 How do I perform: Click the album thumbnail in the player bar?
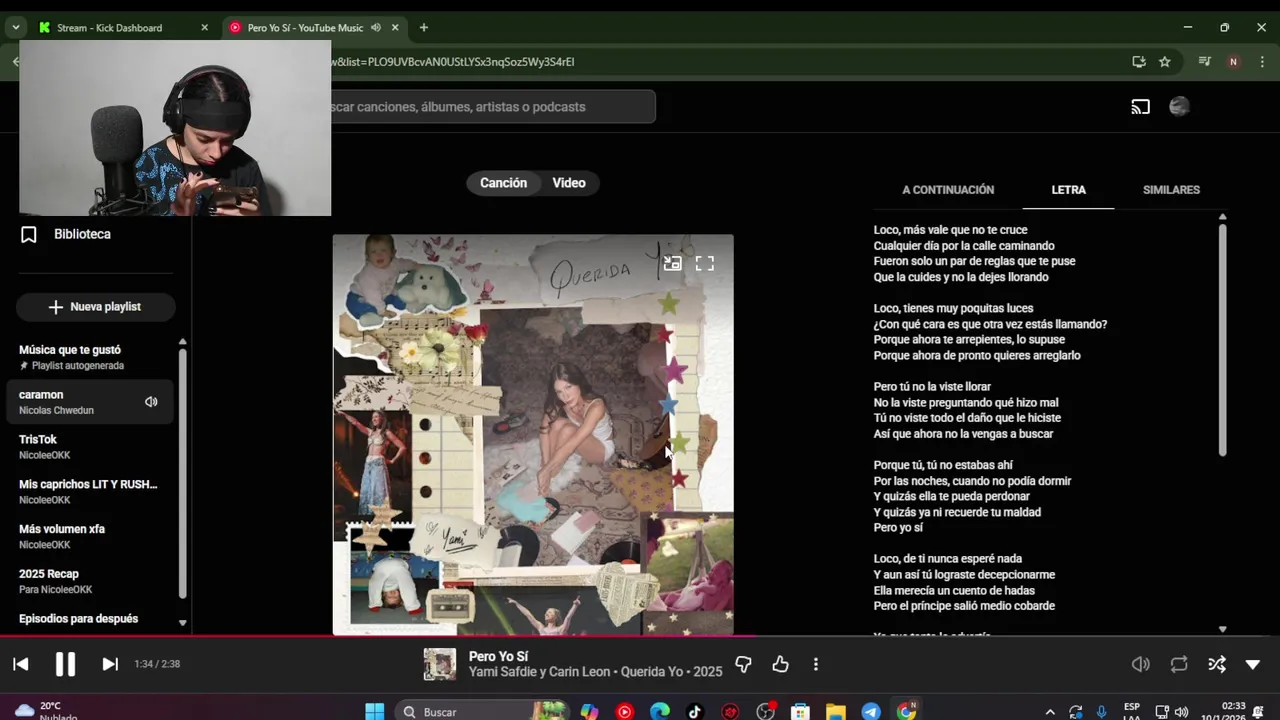440,664
